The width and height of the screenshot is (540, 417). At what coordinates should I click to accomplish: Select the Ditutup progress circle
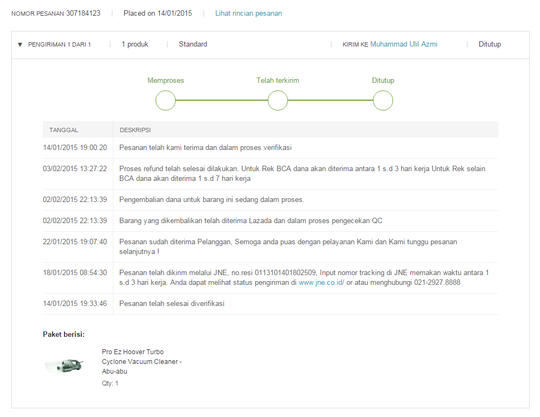point(383,101)
